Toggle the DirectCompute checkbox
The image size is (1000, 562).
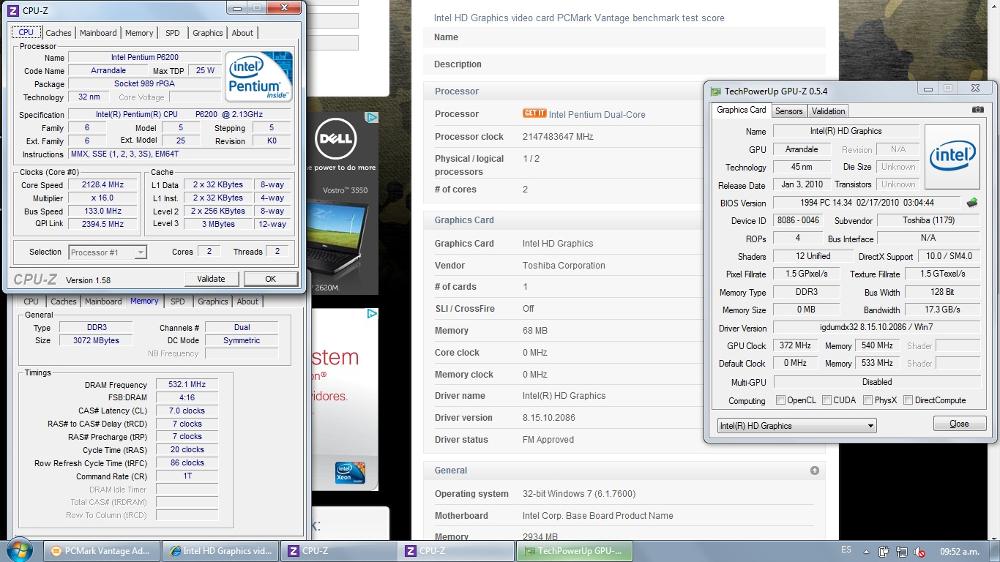pyautogui.click(x=908, y=400)
